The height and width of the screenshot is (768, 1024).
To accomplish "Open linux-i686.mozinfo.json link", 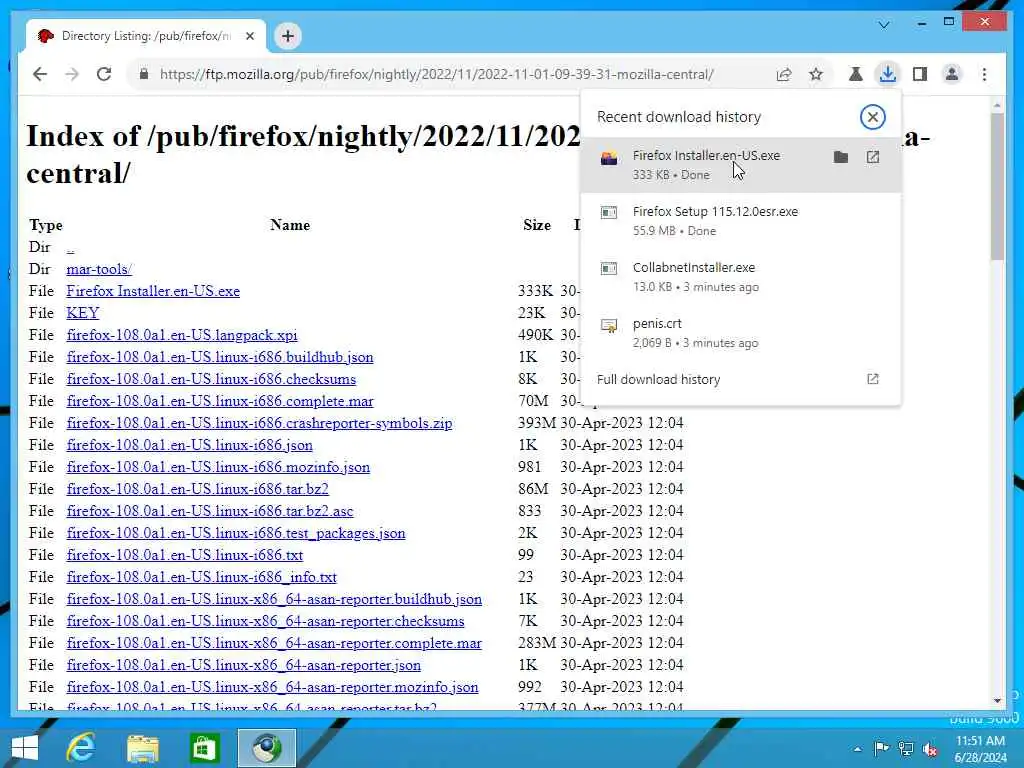I will [x=218, y=467].
